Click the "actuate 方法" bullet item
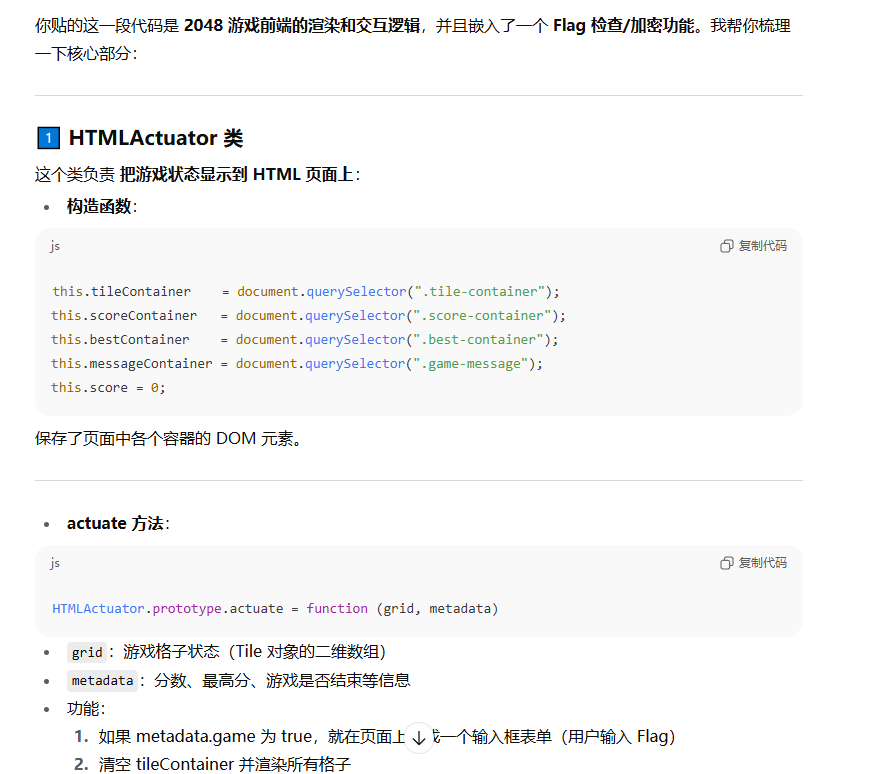This screenshot has width=894, height=774. tap(115, 523)
